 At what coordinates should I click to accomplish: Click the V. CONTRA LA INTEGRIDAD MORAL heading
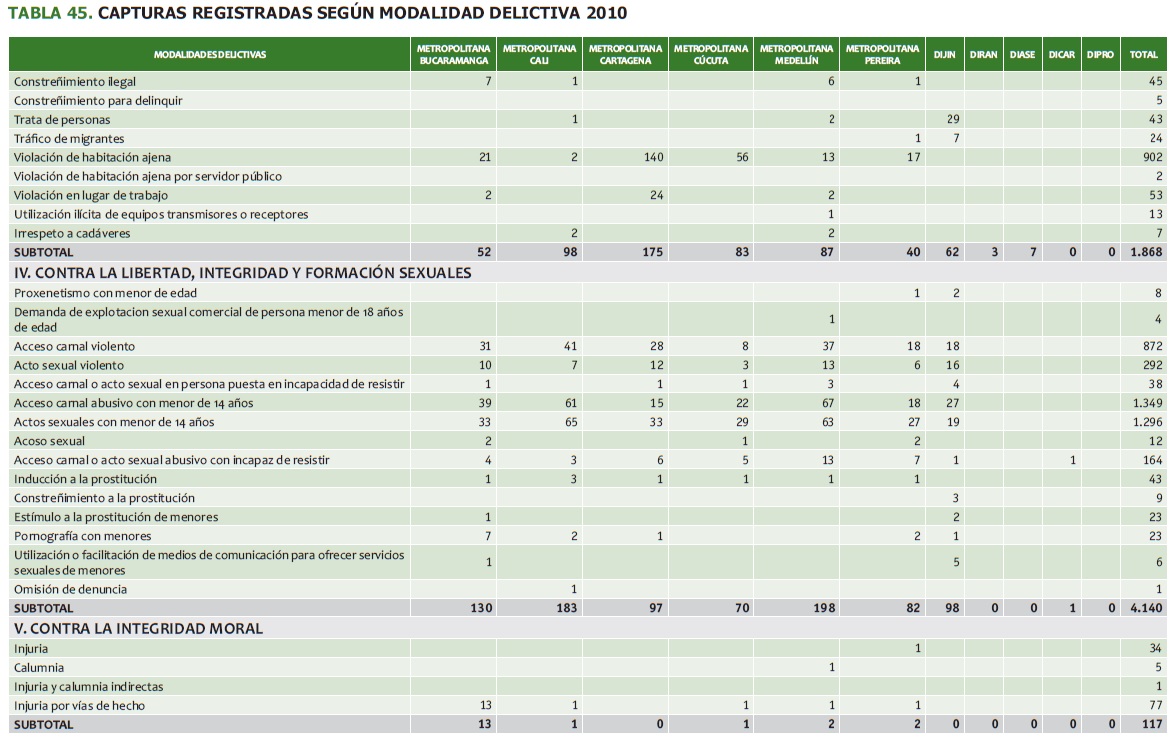coord(138,628)
